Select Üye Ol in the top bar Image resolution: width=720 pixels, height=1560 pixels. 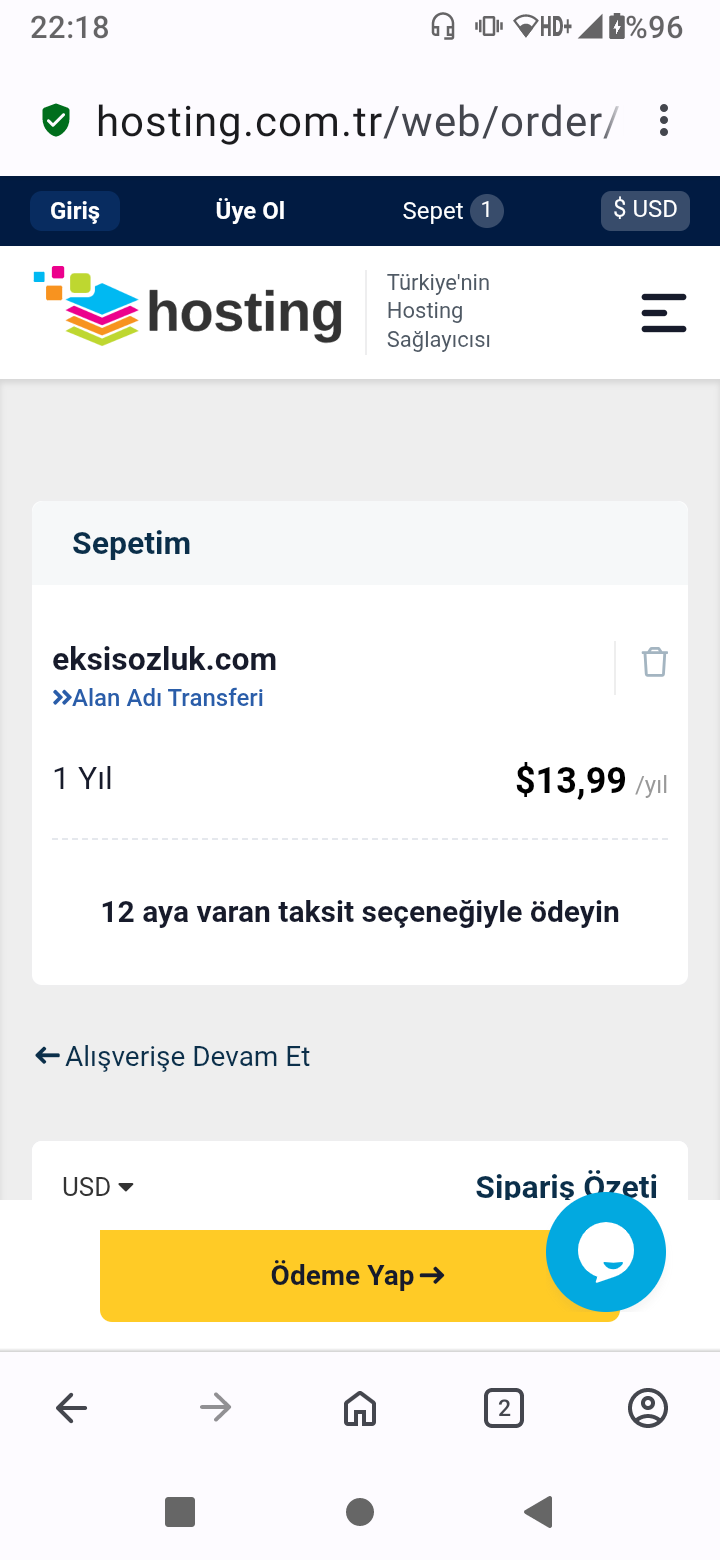click(250, 211)
